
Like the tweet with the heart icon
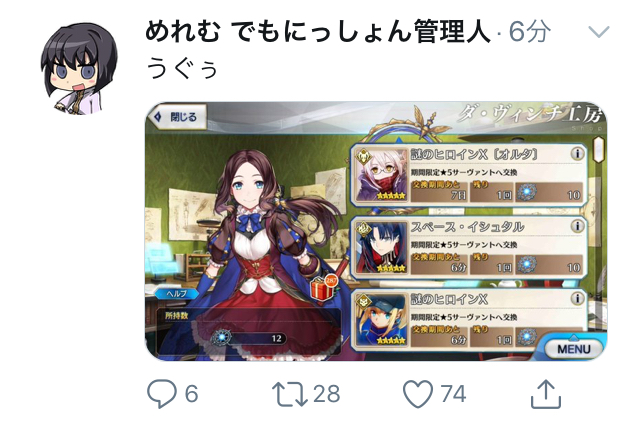(x=418, y=394)
